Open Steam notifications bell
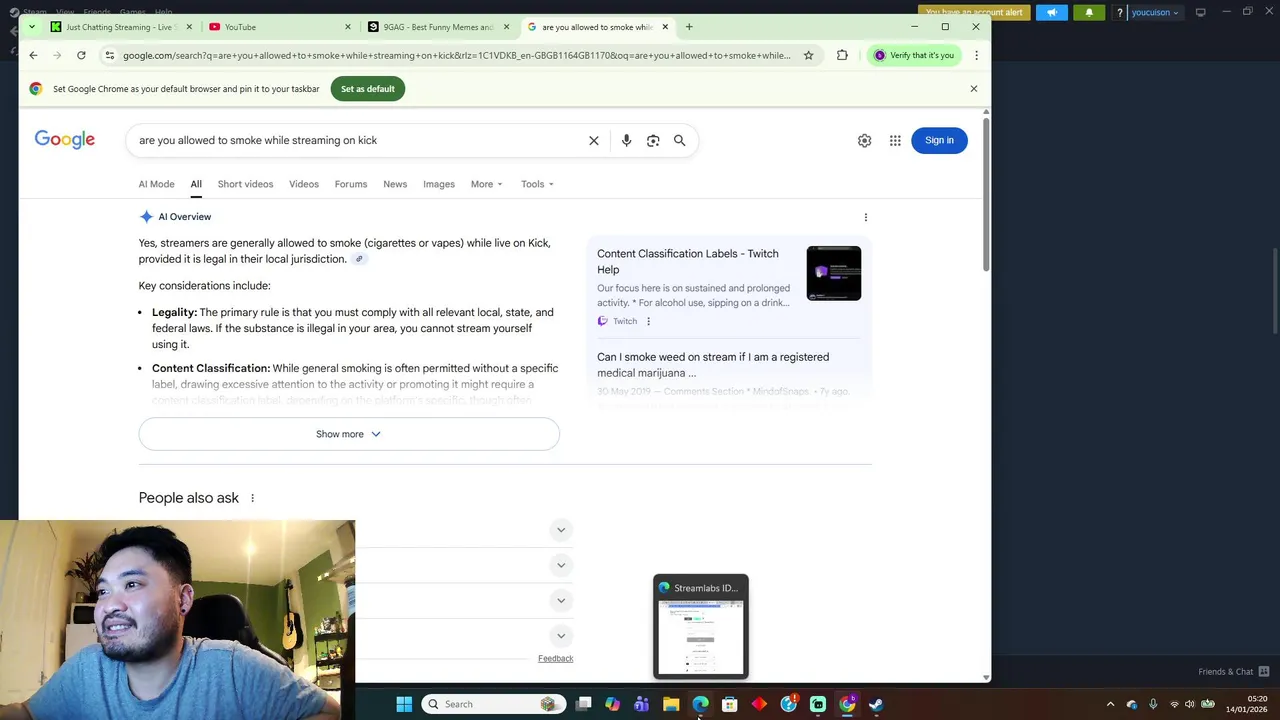 (x=1089, y=12)
